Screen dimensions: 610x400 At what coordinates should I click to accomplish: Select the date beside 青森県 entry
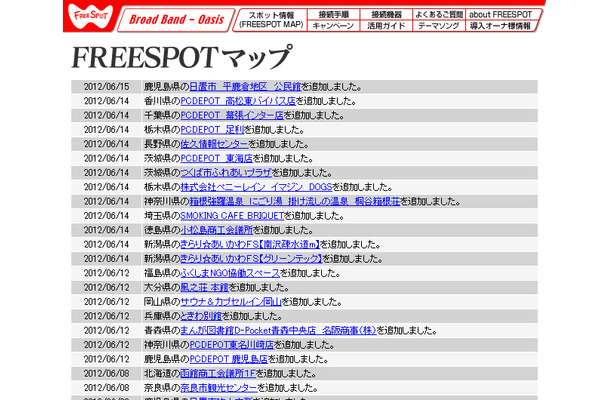(106, 330)
